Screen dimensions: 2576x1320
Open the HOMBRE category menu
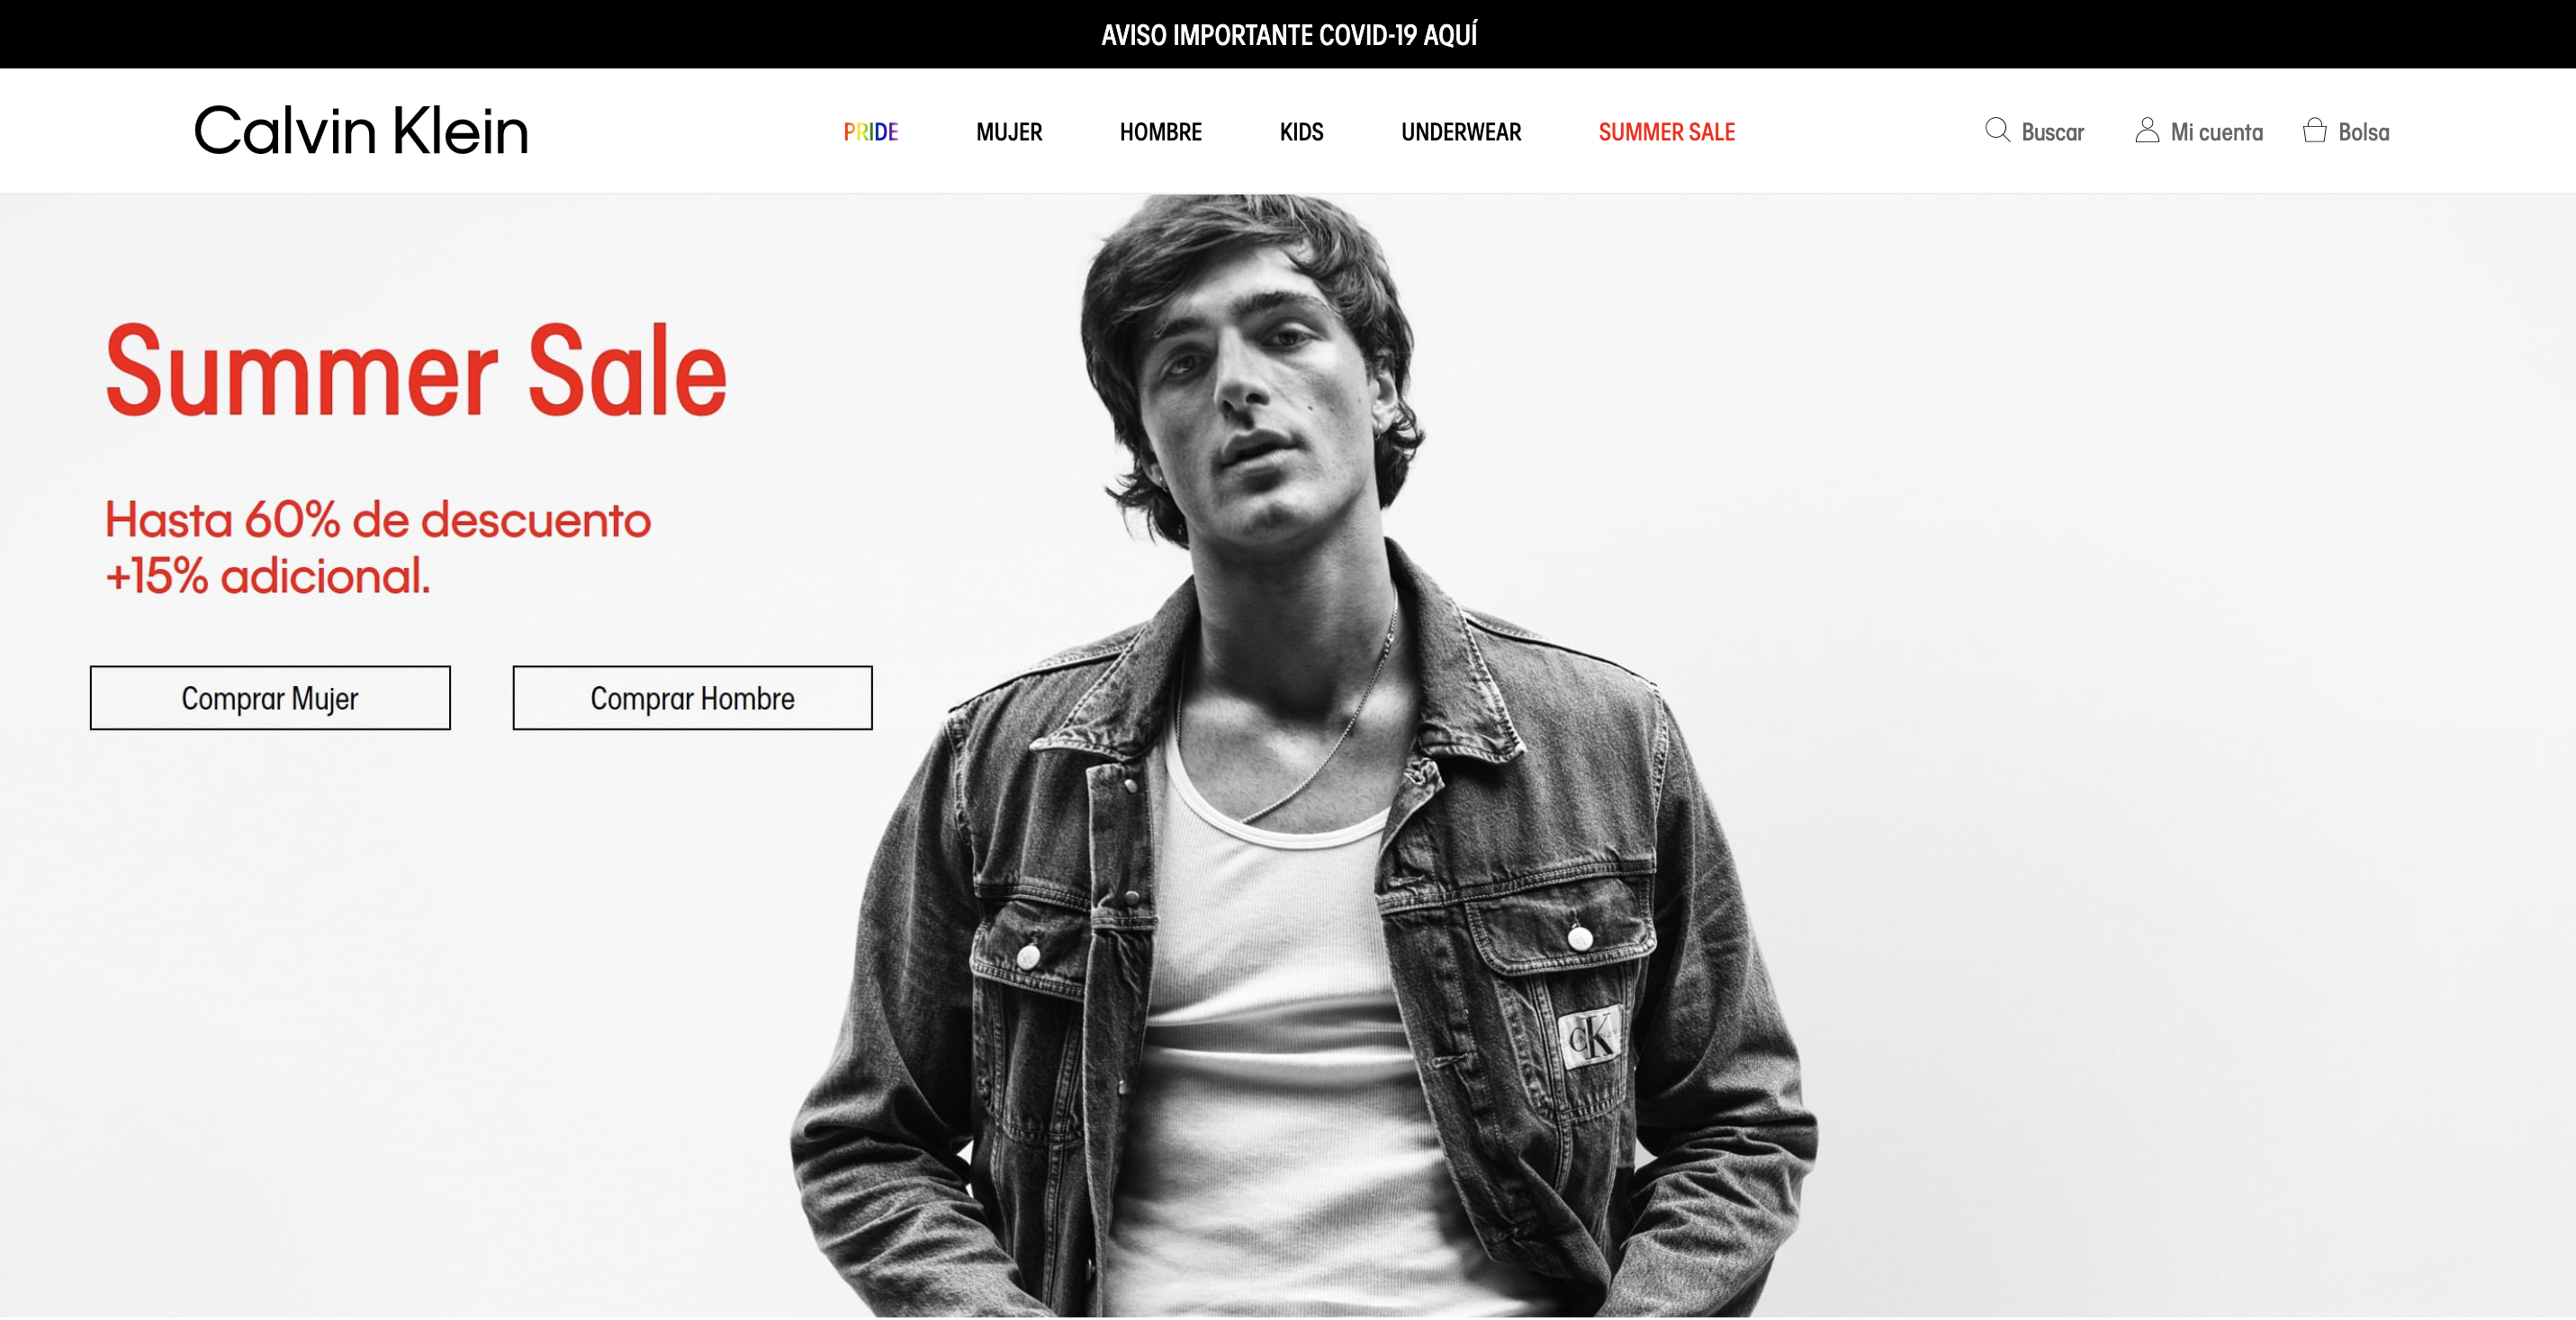click(x=1160, y=132)
